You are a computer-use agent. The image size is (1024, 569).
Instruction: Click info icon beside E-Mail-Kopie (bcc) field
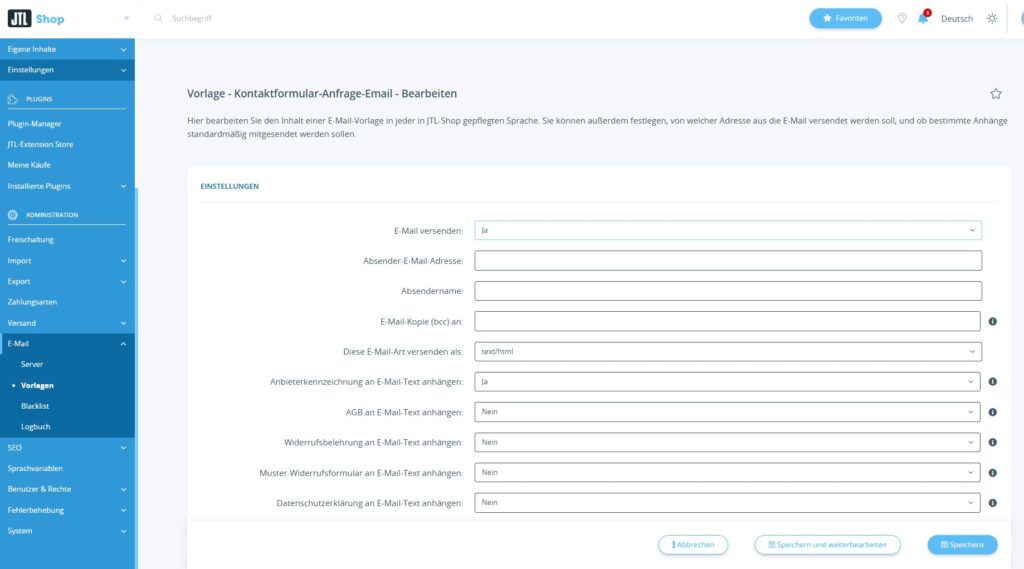point(992,321)
